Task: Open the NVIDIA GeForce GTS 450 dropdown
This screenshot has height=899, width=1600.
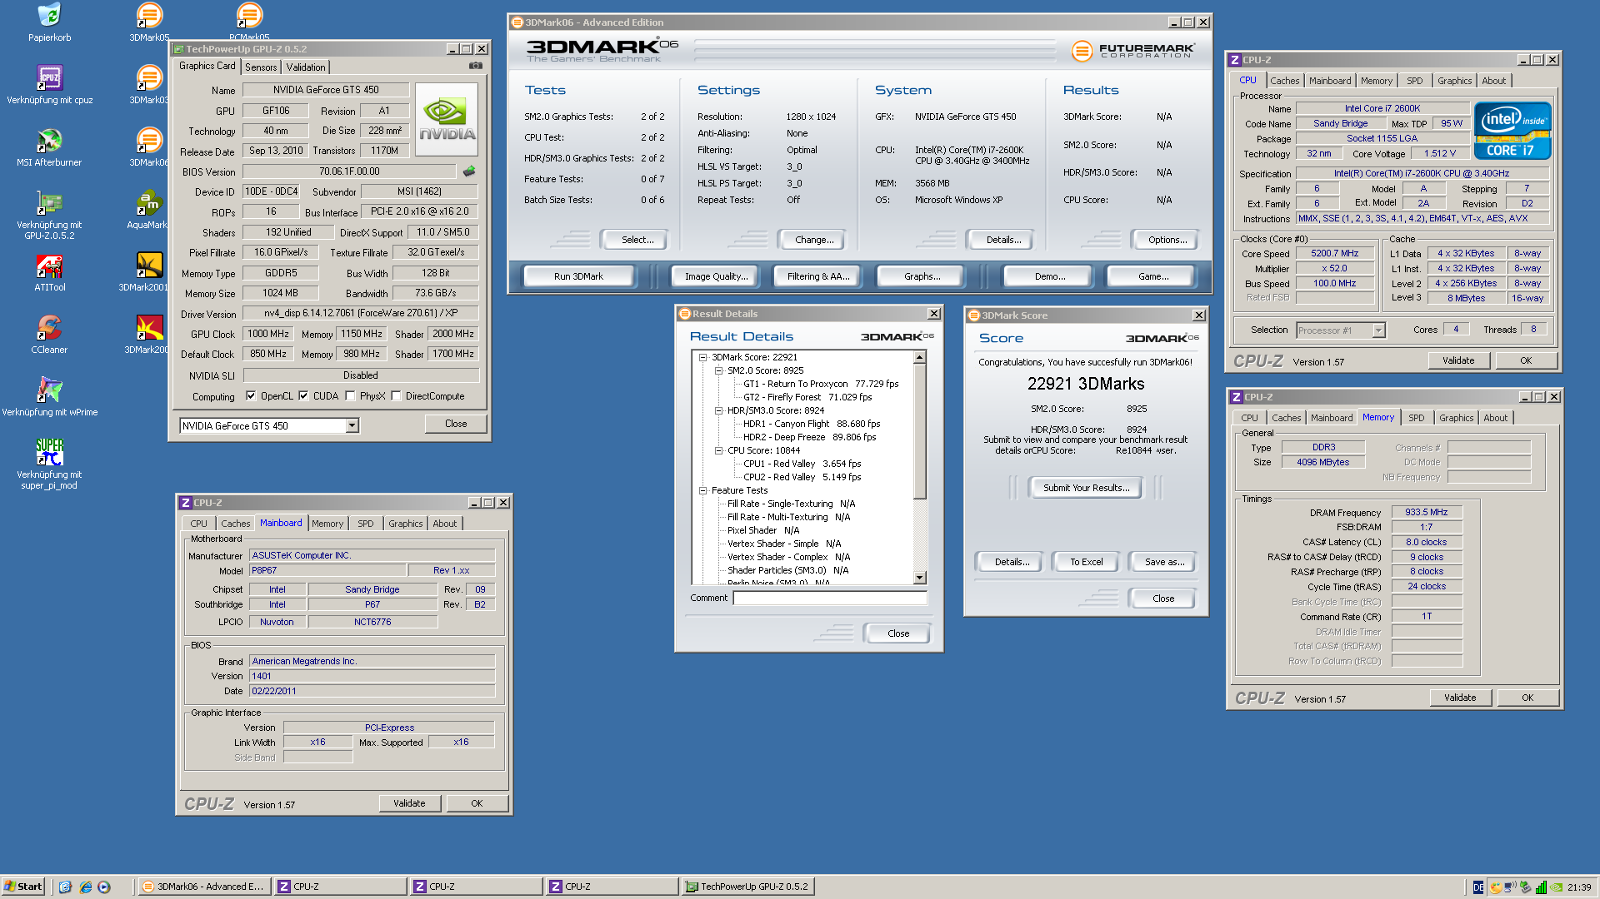Action: pyautogui.click(x=352, y=426)
